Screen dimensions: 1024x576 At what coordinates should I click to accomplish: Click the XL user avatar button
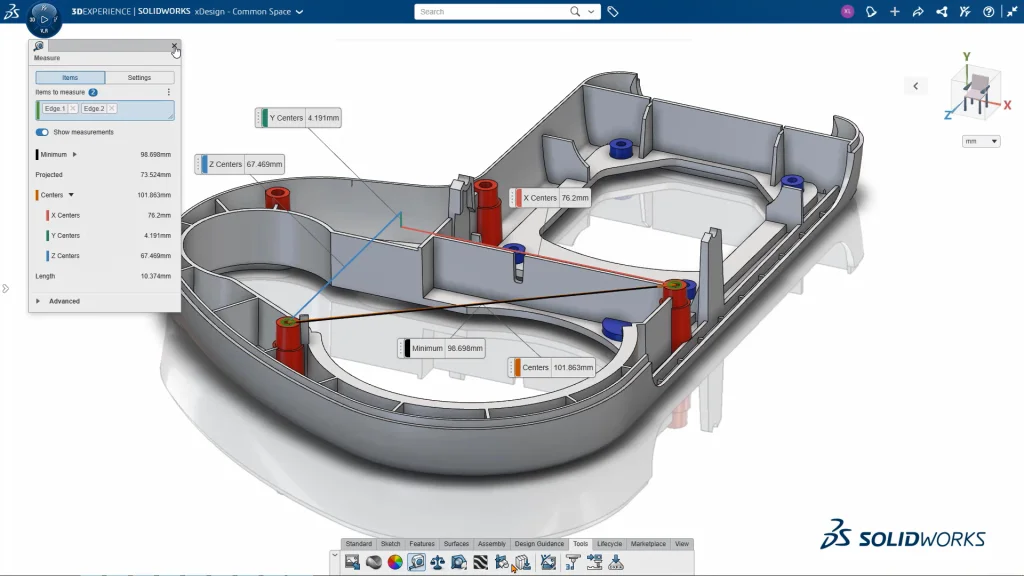click(847, 12)
